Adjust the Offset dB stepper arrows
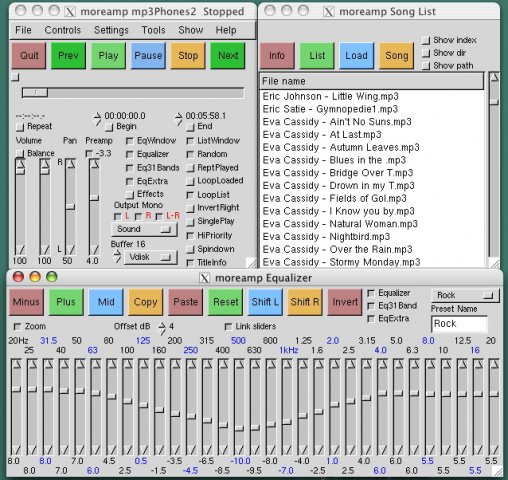508x480 pixels. [x=162, y=328]
